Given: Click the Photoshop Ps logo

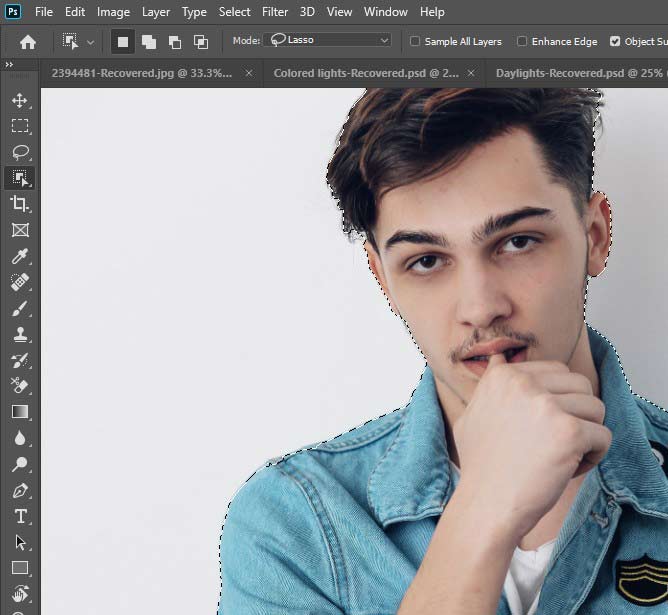Looking at the screenshot, I should pyautogui.click(x=13, y=11).
